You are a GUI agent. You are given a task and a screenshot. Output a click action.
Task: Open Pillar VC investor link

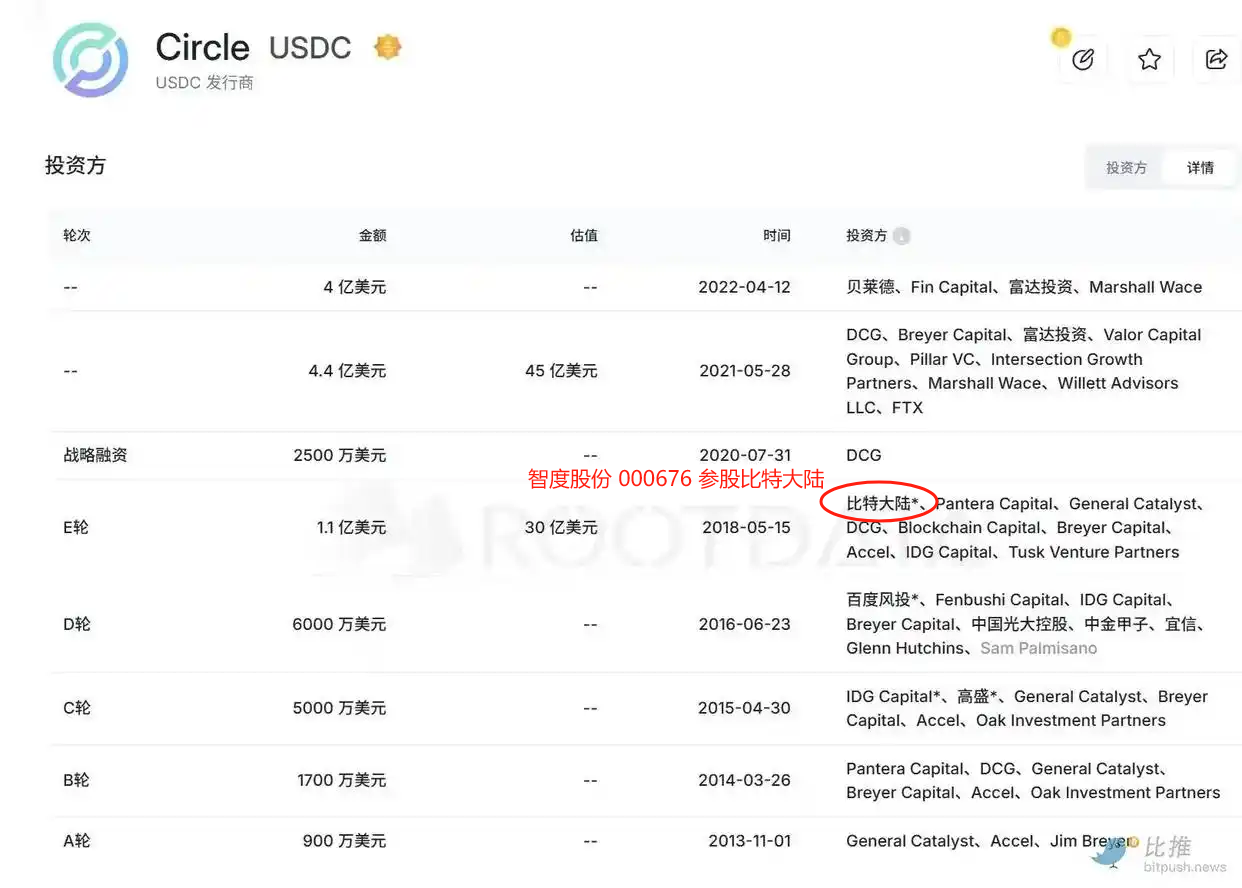tap(942, 359)
